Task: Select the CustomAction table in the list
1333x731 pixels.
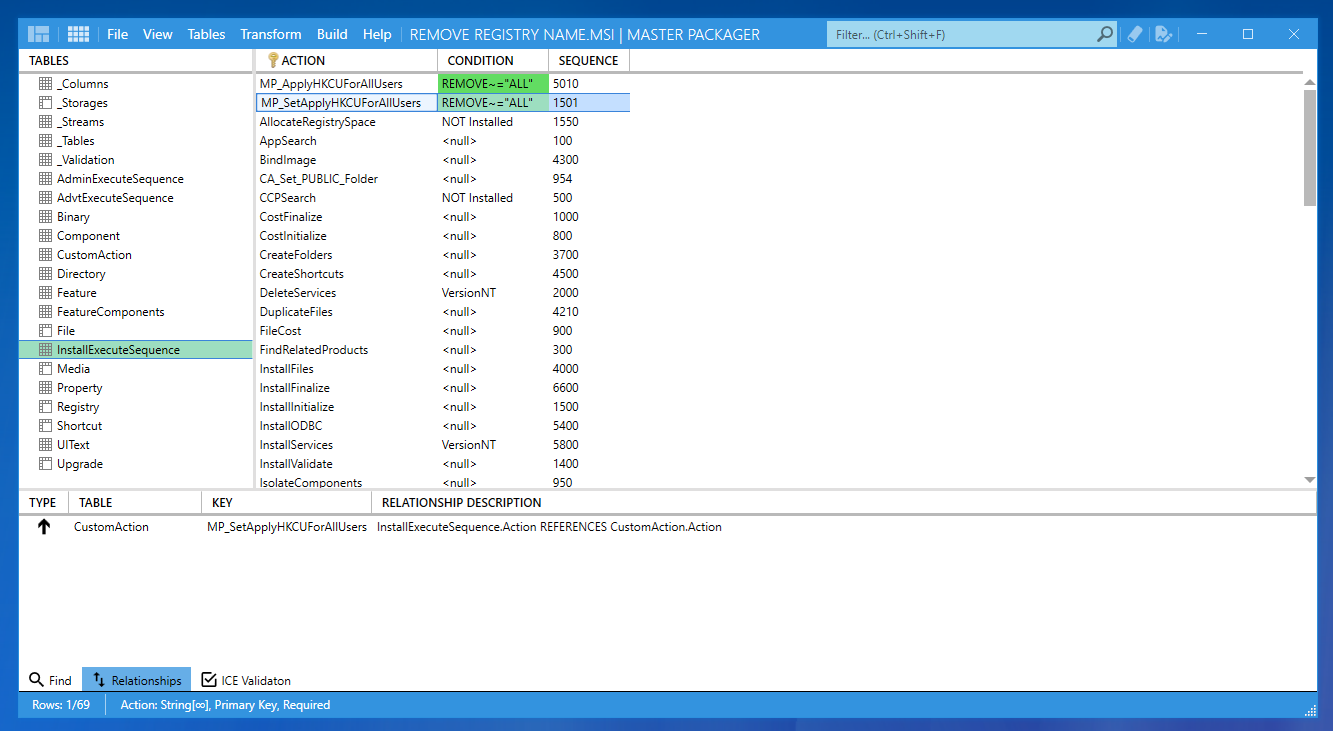Action: (x=94, y=255)
